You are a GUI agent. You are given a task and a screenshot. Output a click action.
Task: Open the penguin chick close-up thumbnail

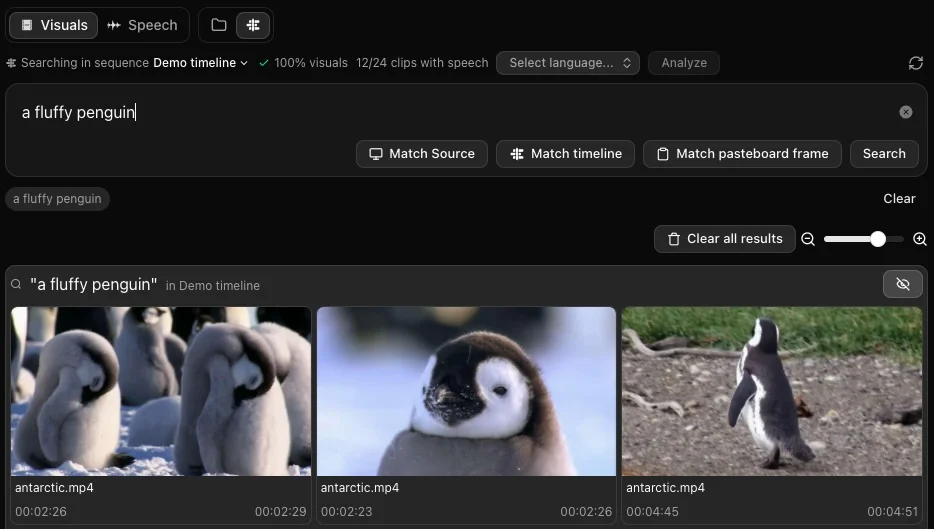click(x=466, y=391)
